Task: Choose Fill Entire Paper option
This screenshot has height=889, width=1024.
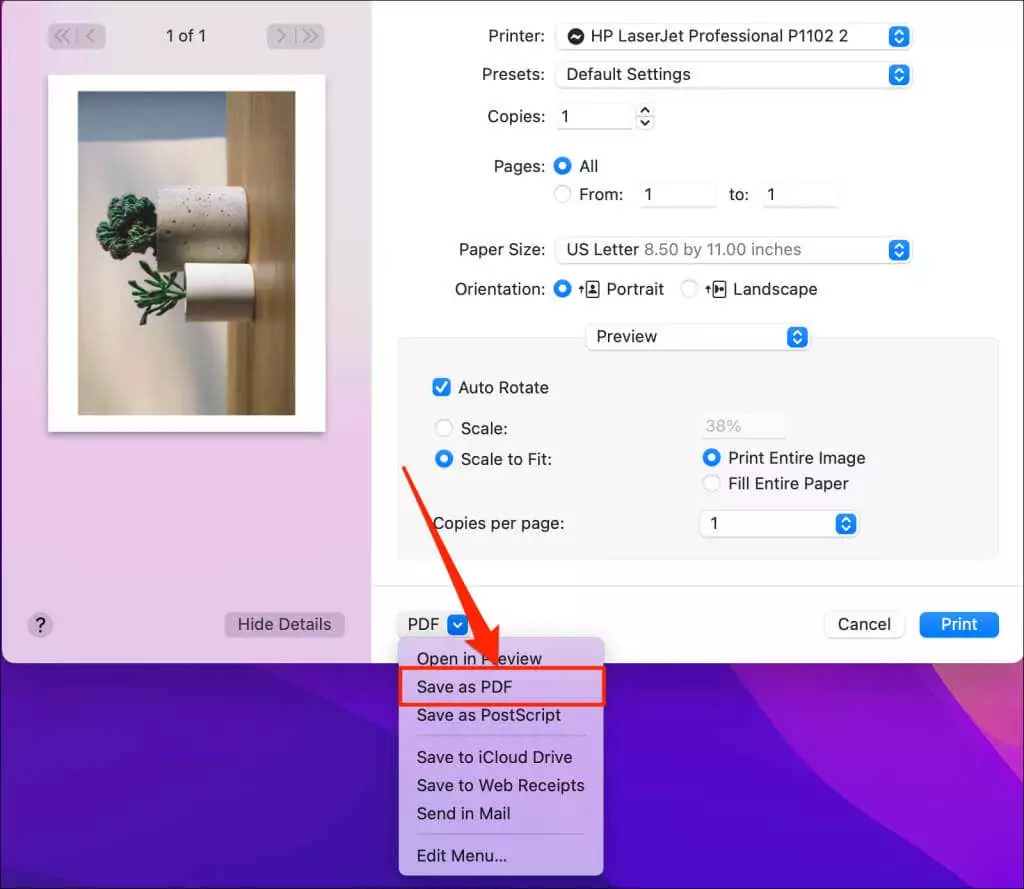Action: (x=711, y=483)
